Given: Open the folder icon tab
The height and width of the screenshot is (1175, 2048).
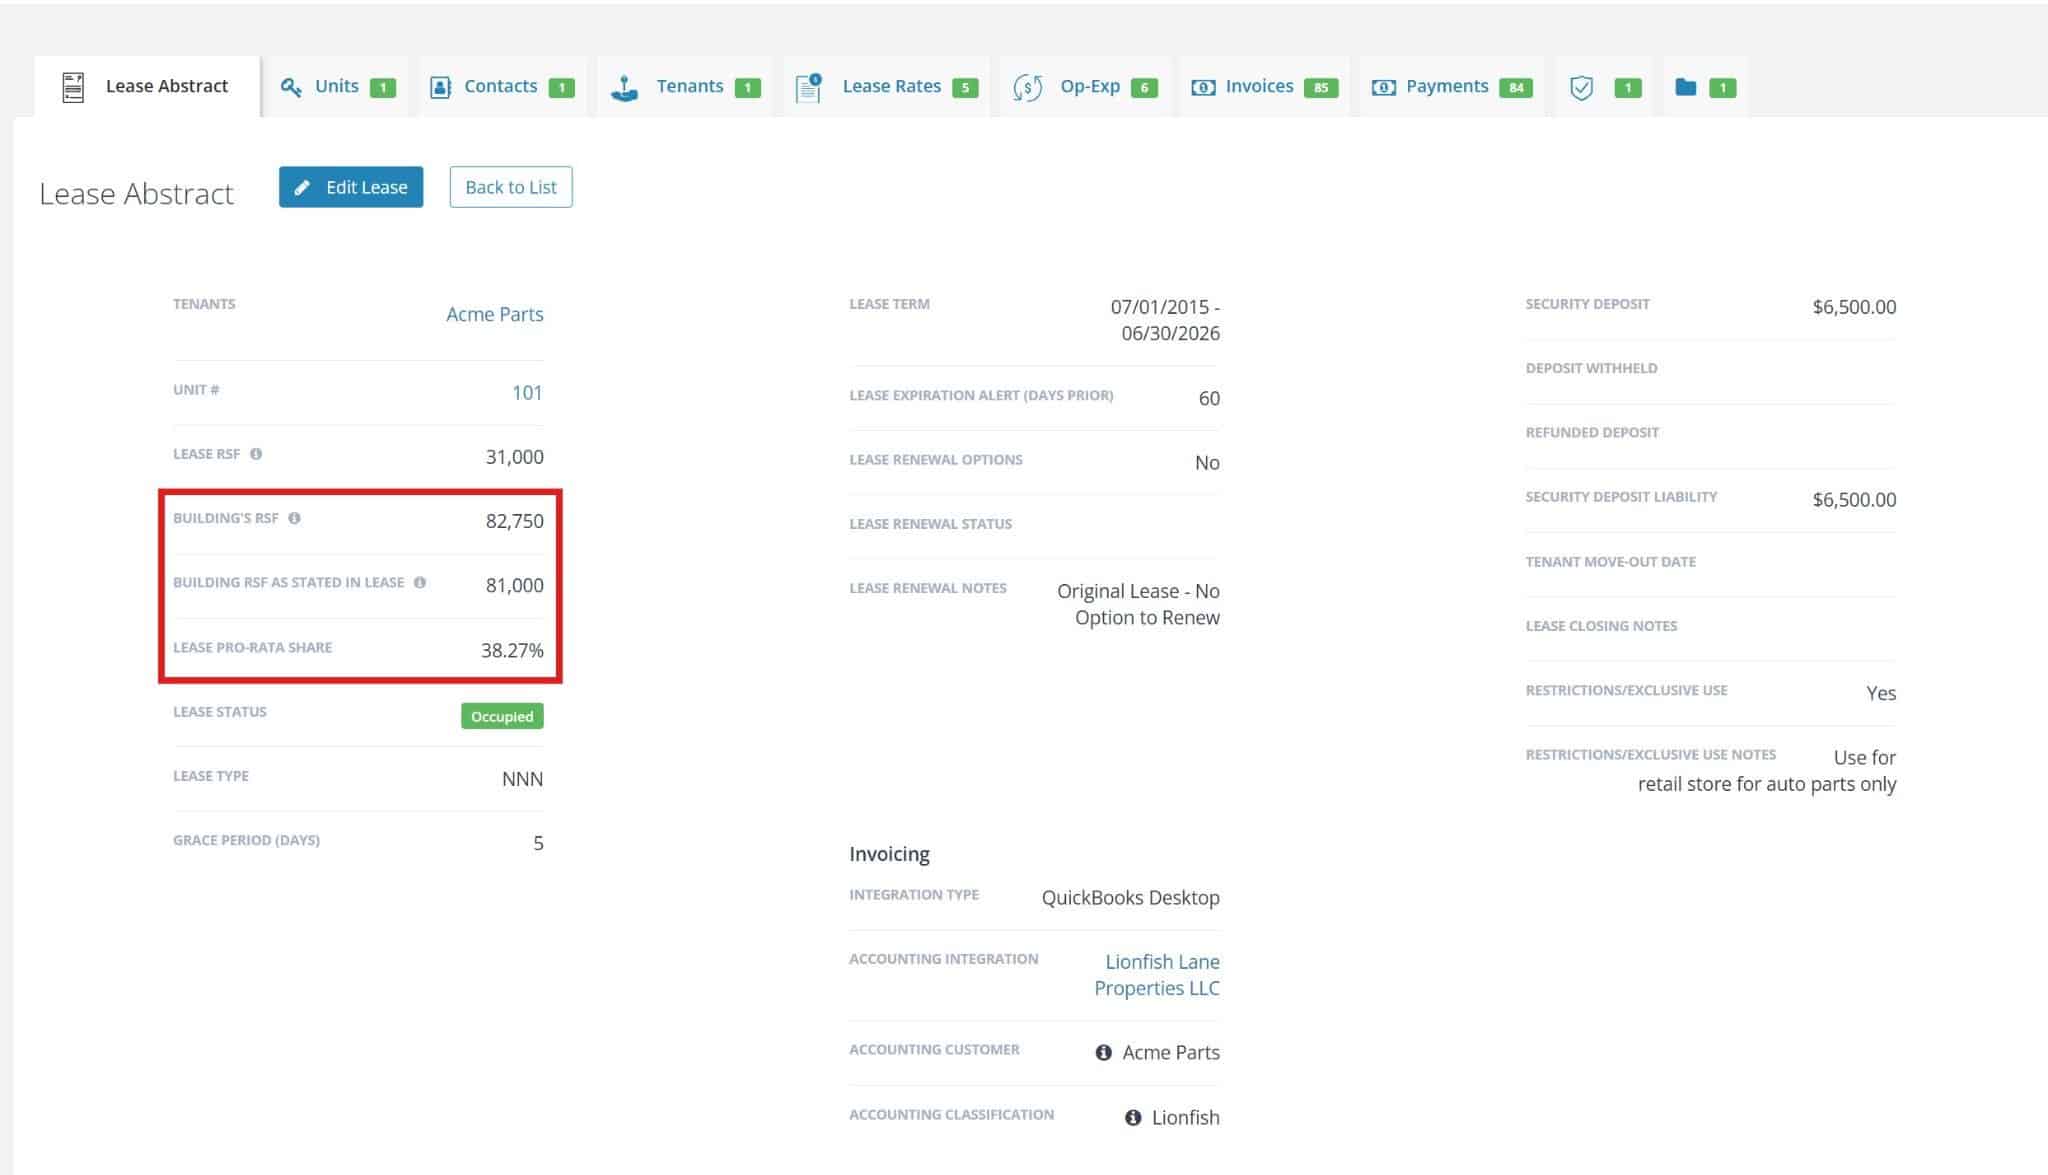Looking at the screenshot, I should 1686,87.
